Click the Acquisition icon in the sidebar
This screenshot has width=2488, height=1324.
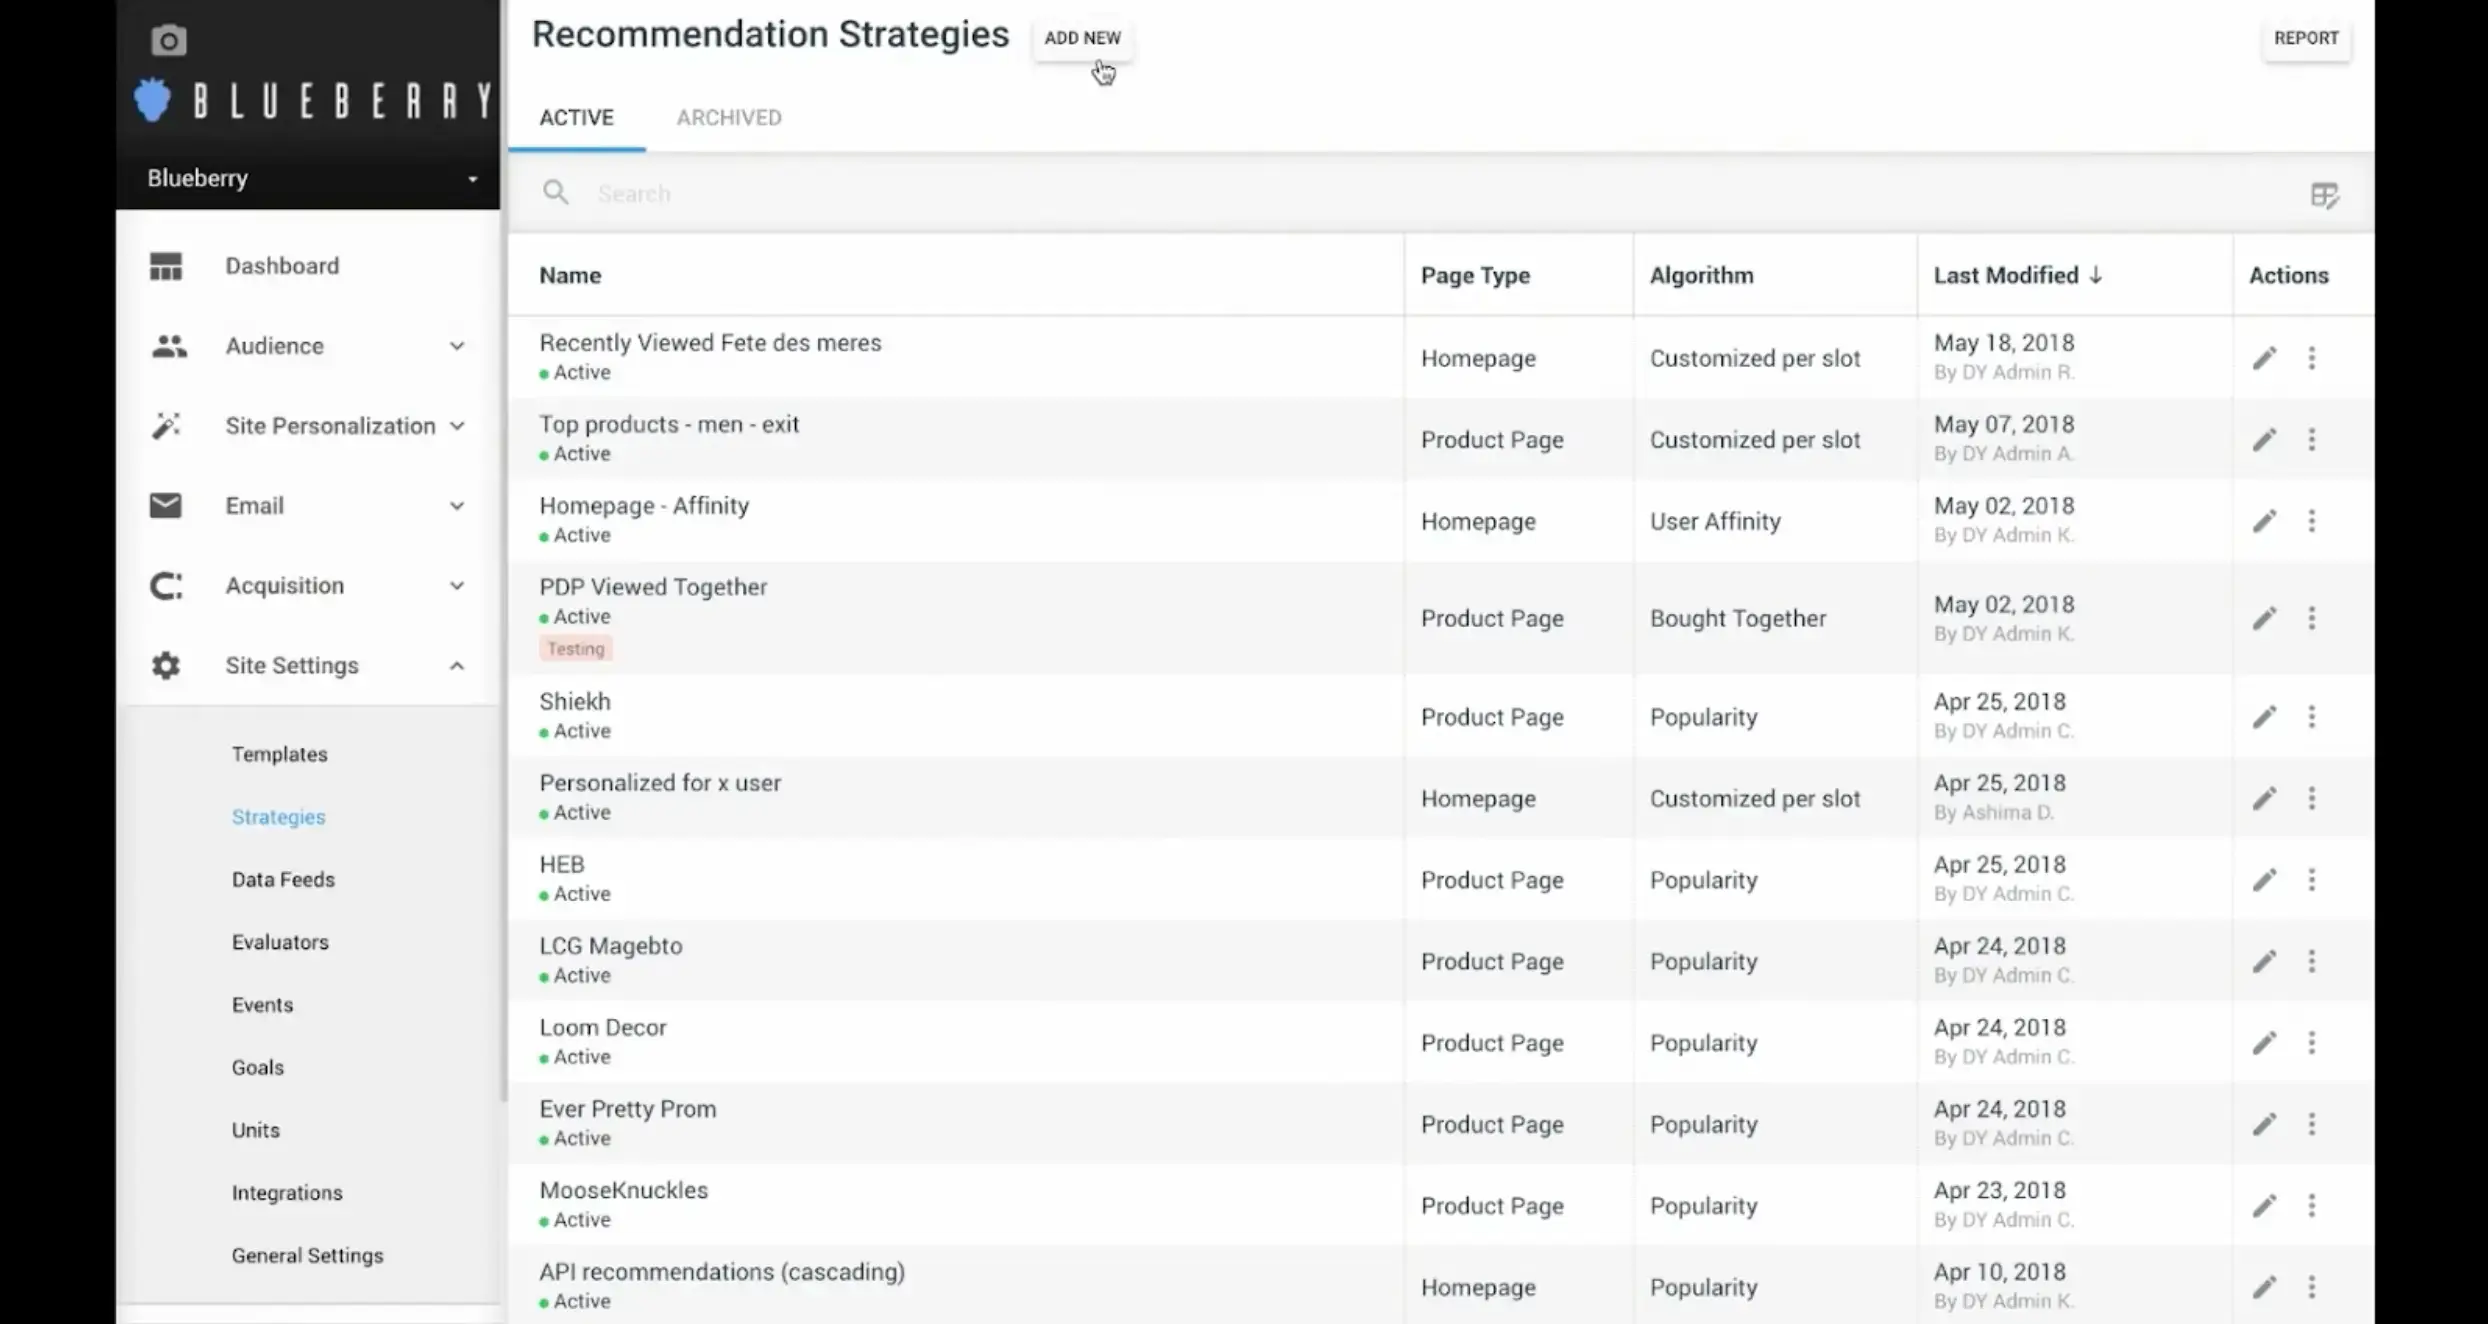coord(166,586)
